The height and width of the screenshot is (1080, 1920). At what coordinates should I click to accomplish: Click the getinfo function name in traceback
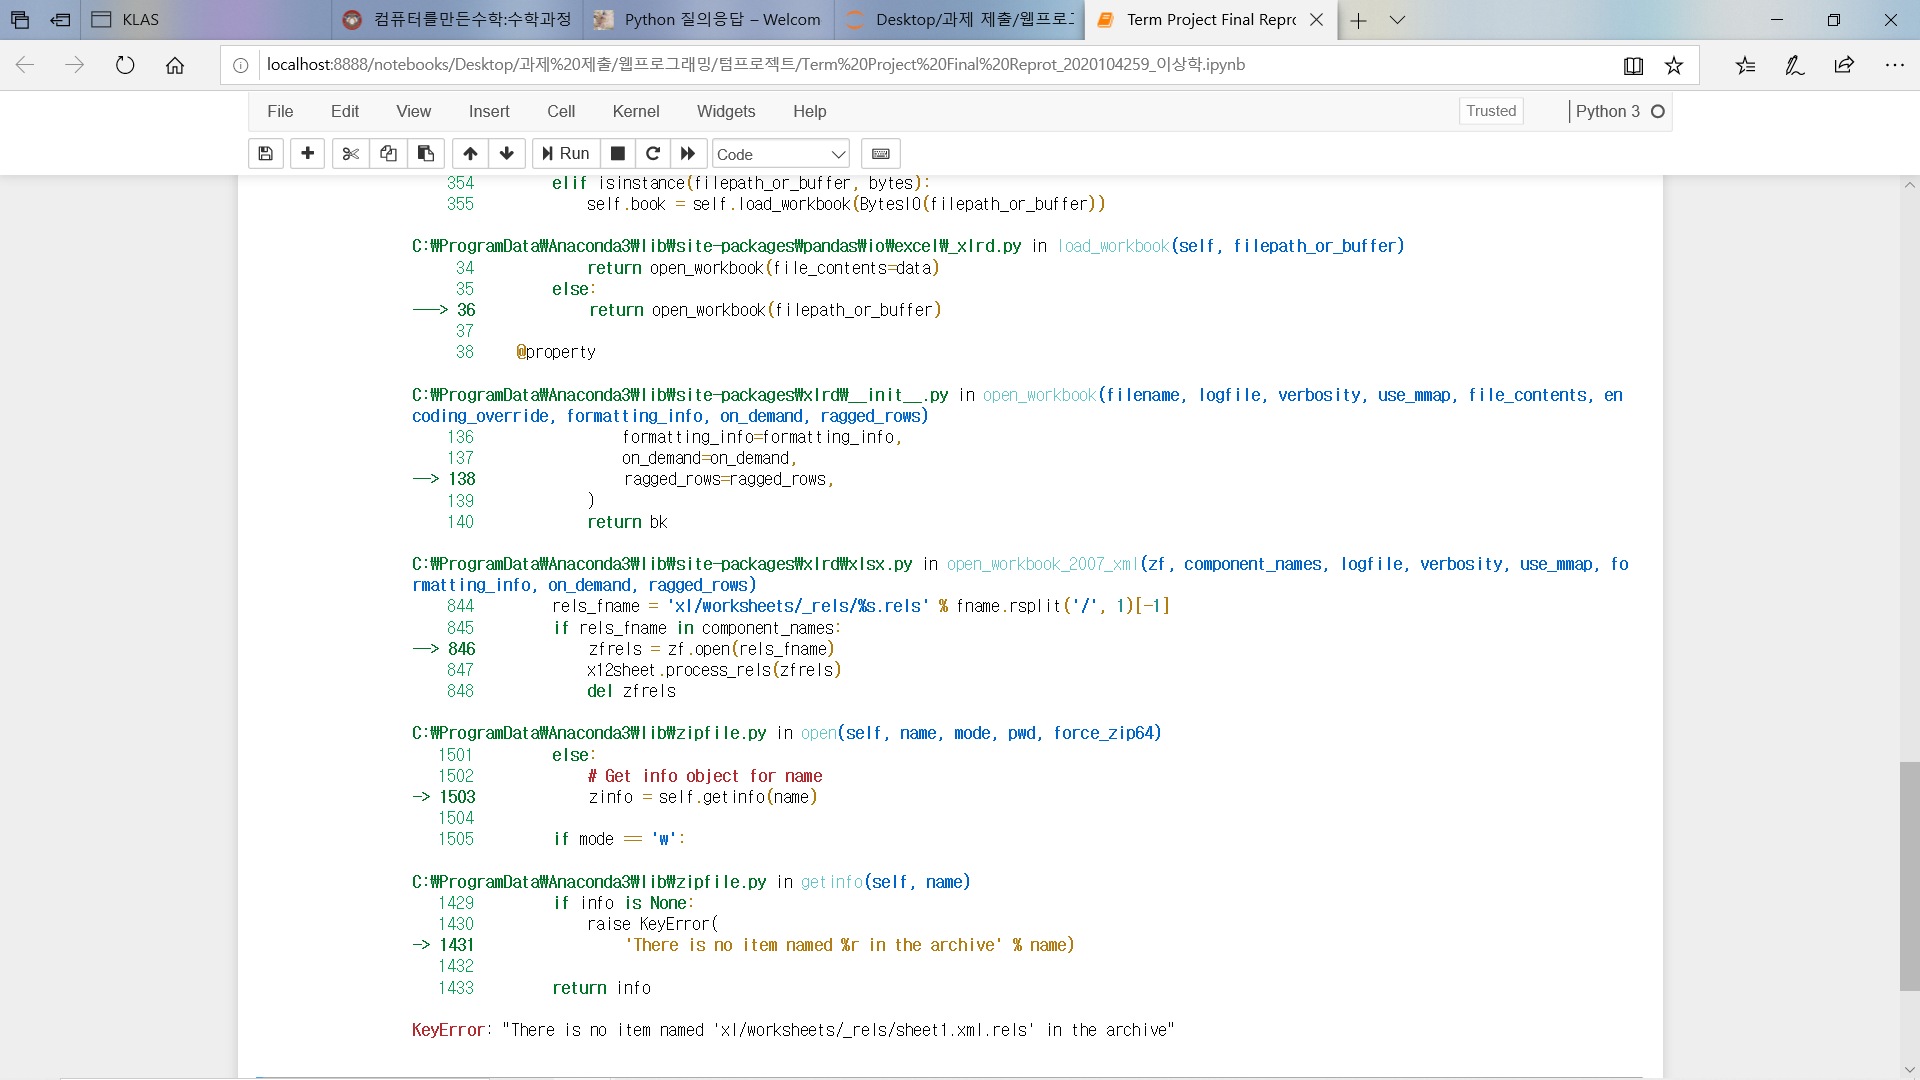point(831,882)
